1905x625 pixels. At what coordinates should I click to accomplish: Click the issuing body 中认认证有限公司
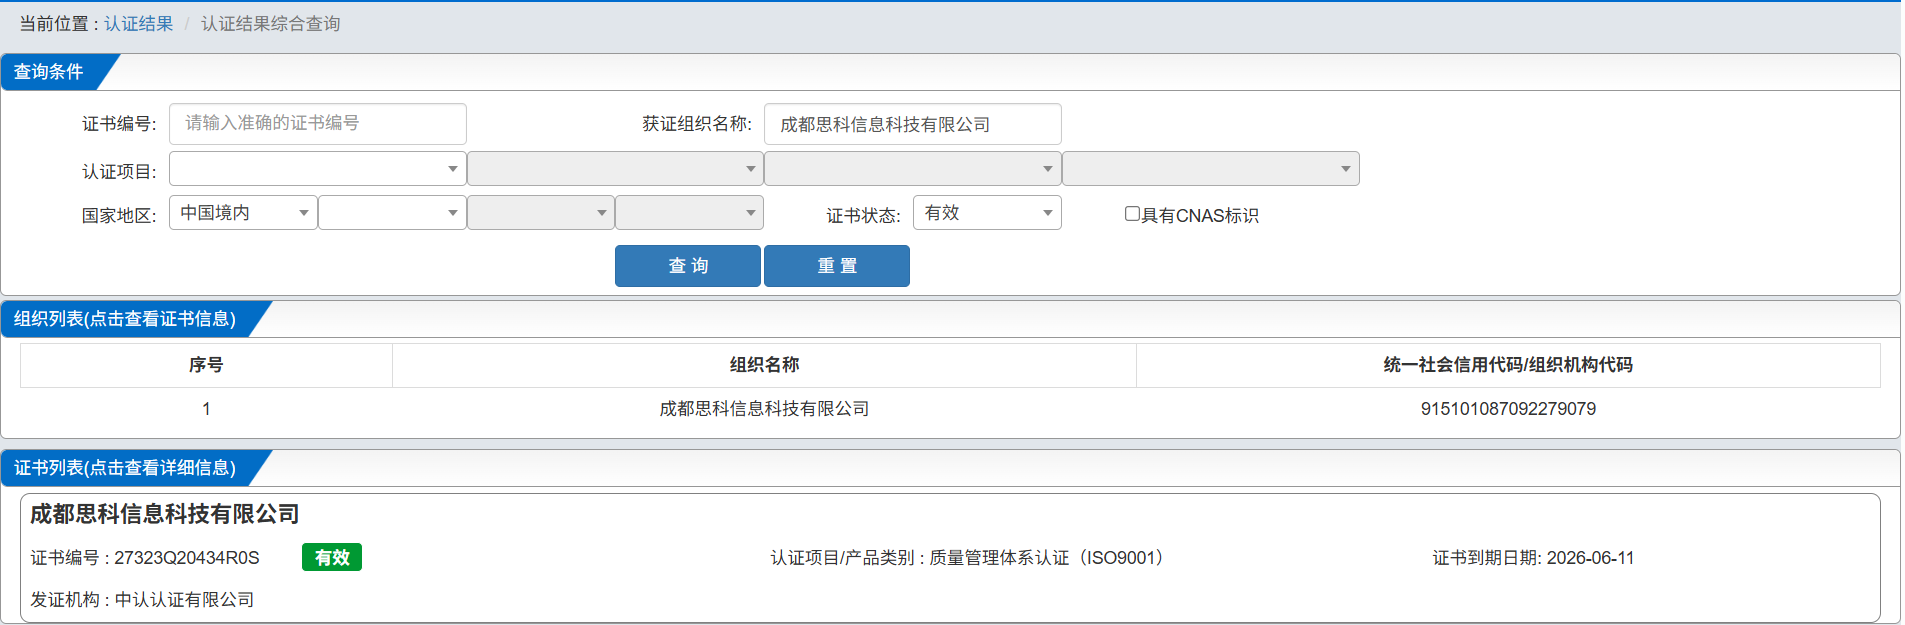click(185, 600)
